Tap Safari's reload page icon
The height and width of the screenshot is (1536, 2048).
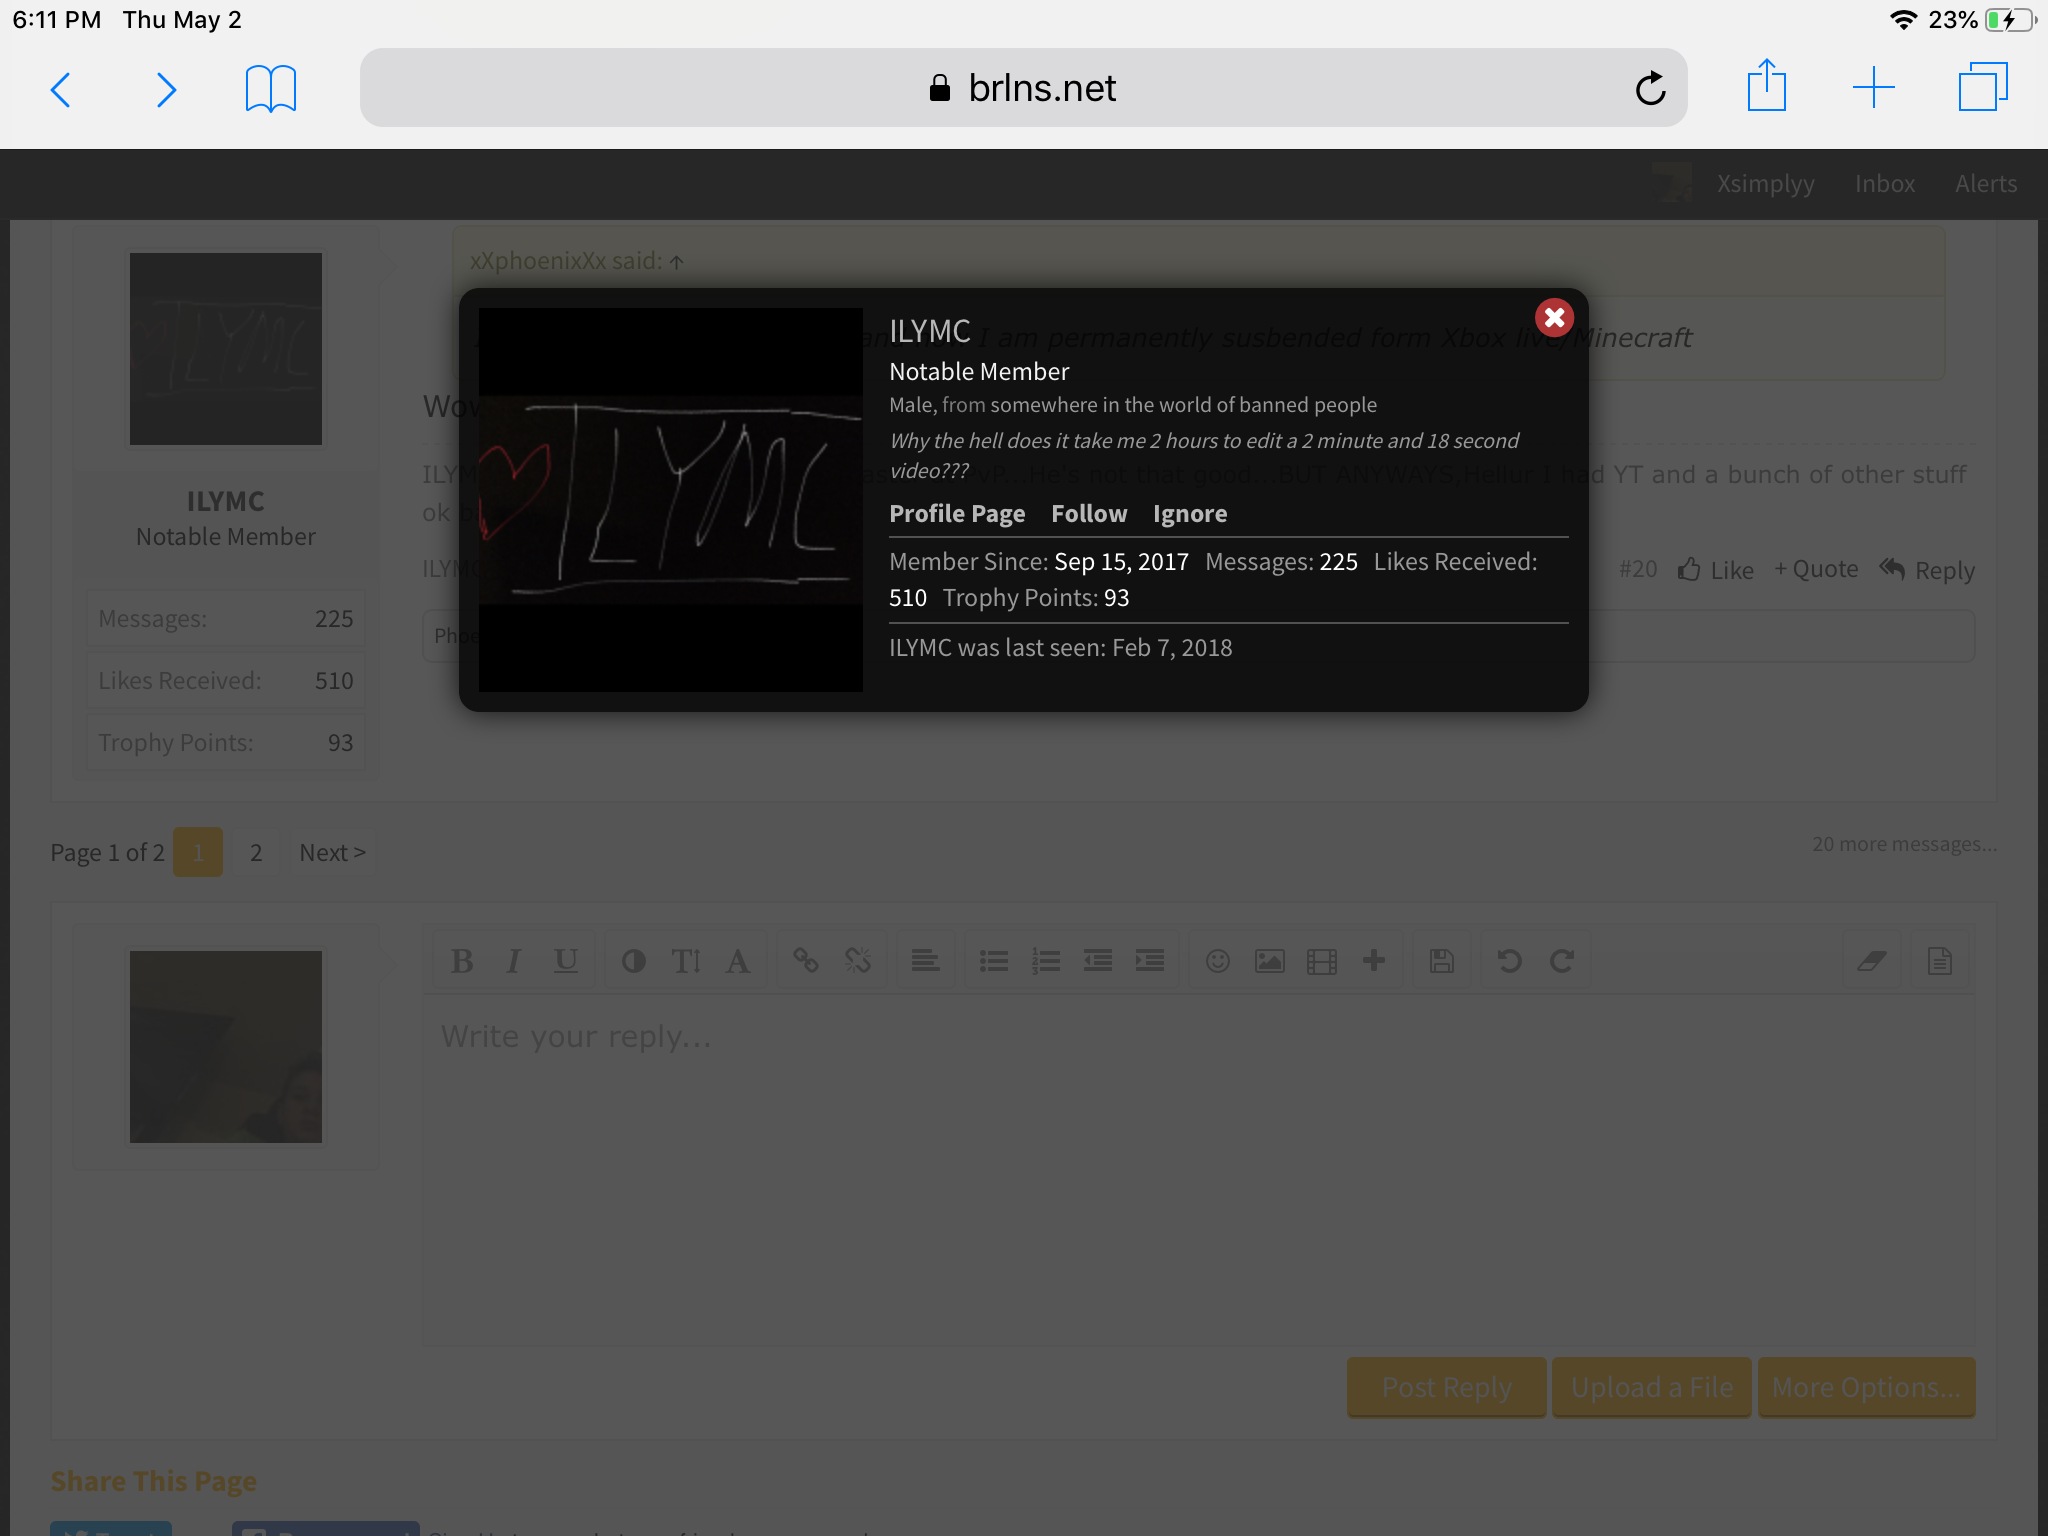[1650, 88]
